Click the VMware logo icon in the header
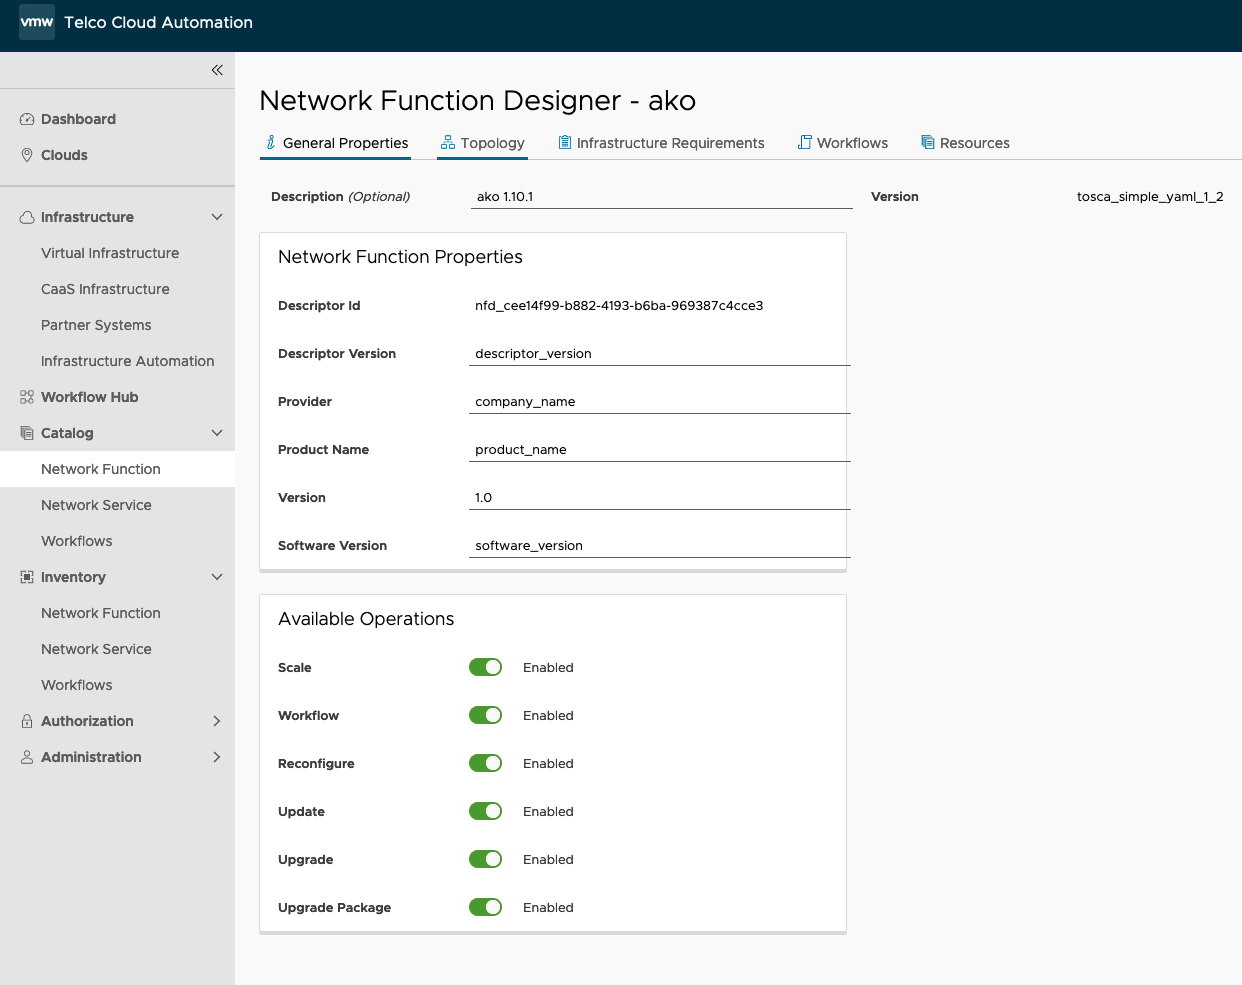The image size is (1242, 985). point(36,21)
